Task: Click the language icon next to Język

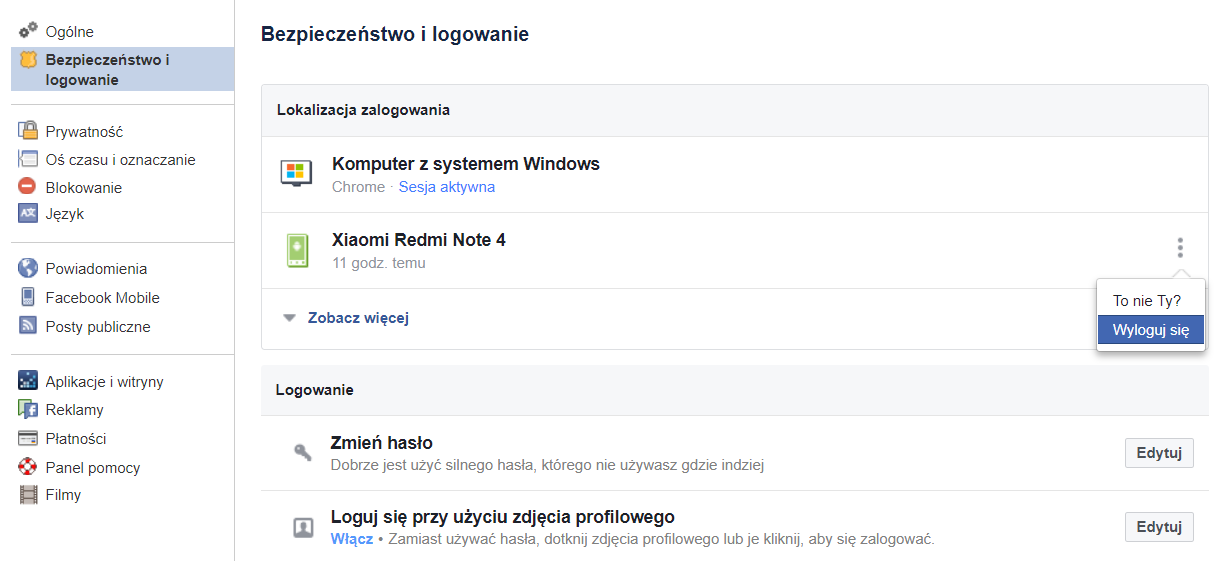Action: [28, 213]
